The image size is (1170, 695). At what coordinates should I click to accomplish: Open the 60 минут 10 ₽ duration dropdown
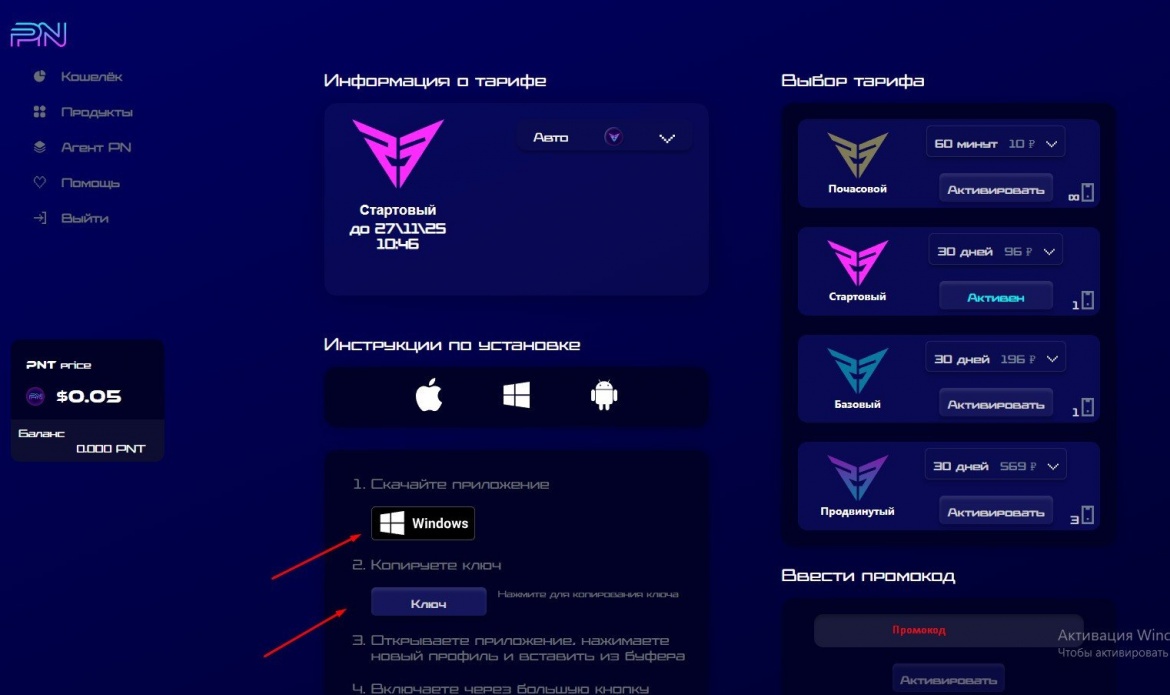(x=995, y=143)
